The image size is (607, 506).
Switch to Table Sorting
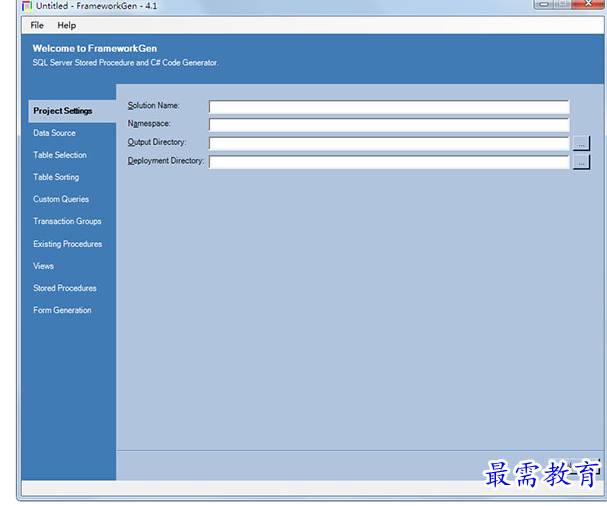[x=56, y=177]
